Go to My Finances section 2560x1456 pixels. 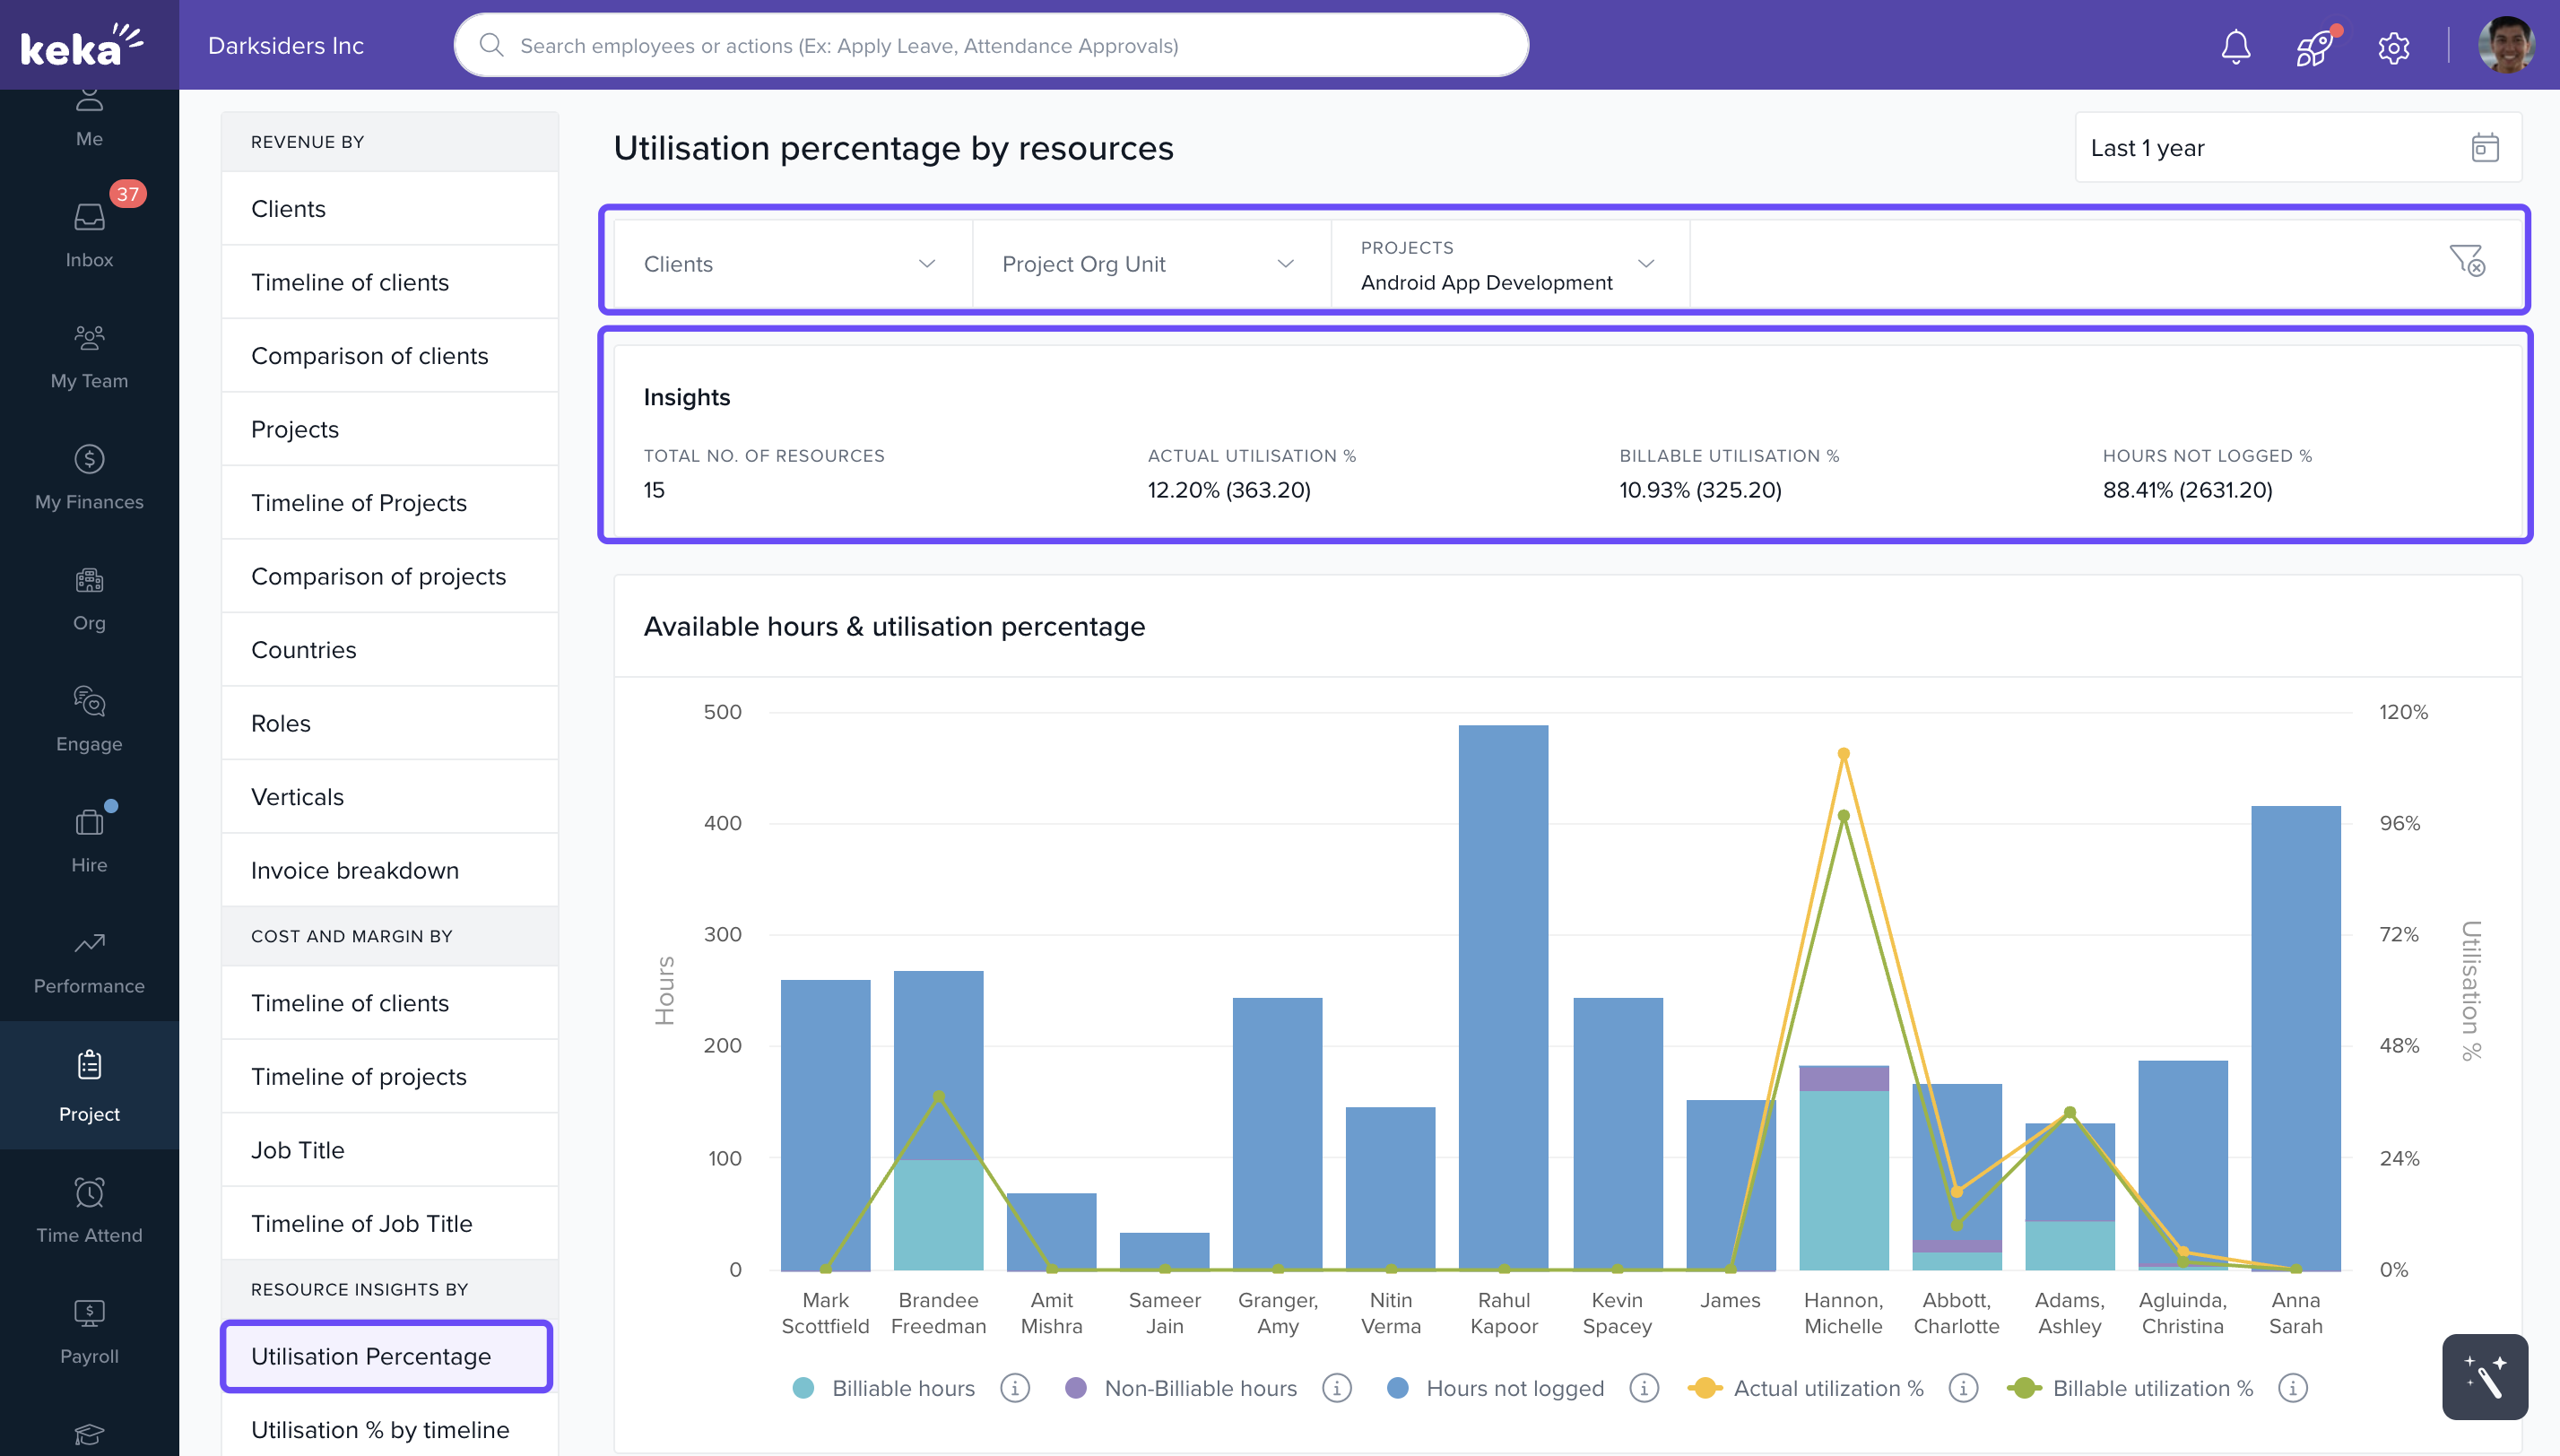[89, 476]
